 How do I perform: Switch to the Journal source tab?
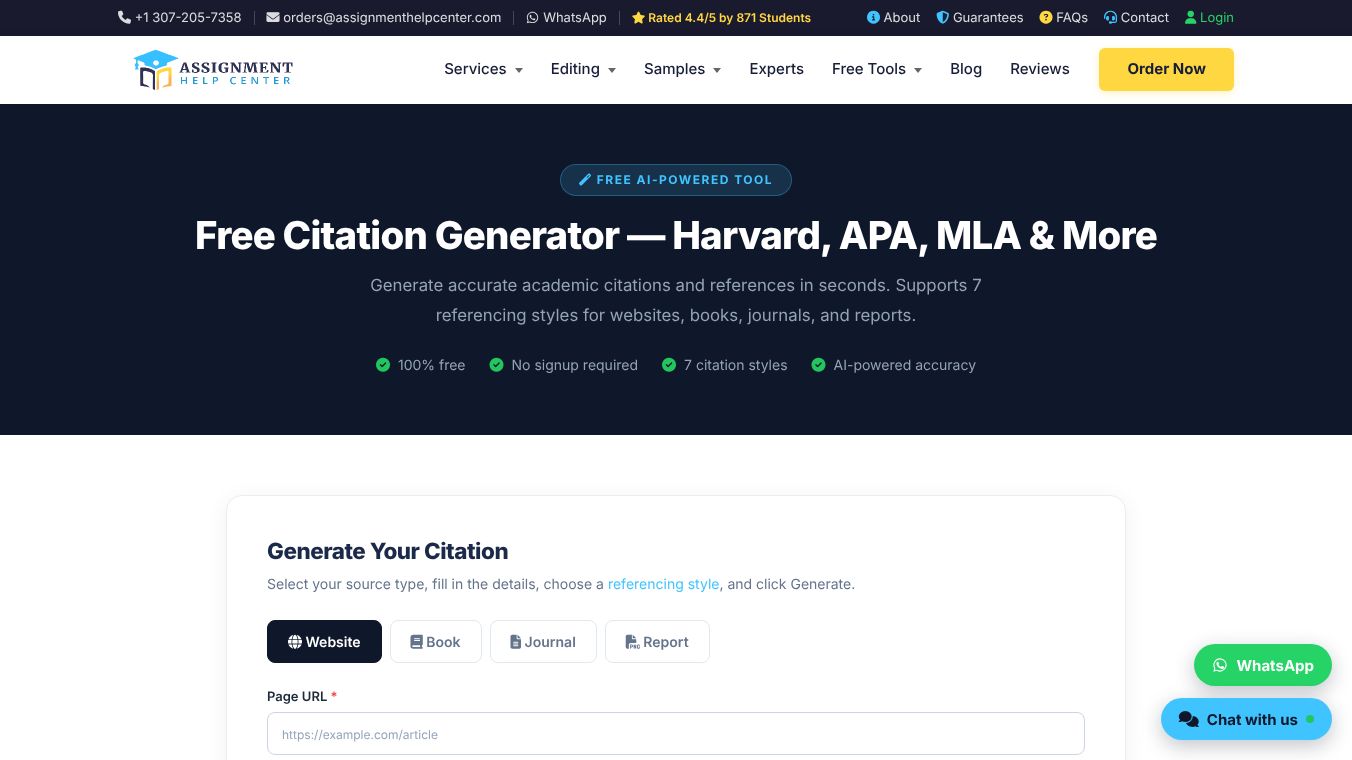(x=543, y=642)
